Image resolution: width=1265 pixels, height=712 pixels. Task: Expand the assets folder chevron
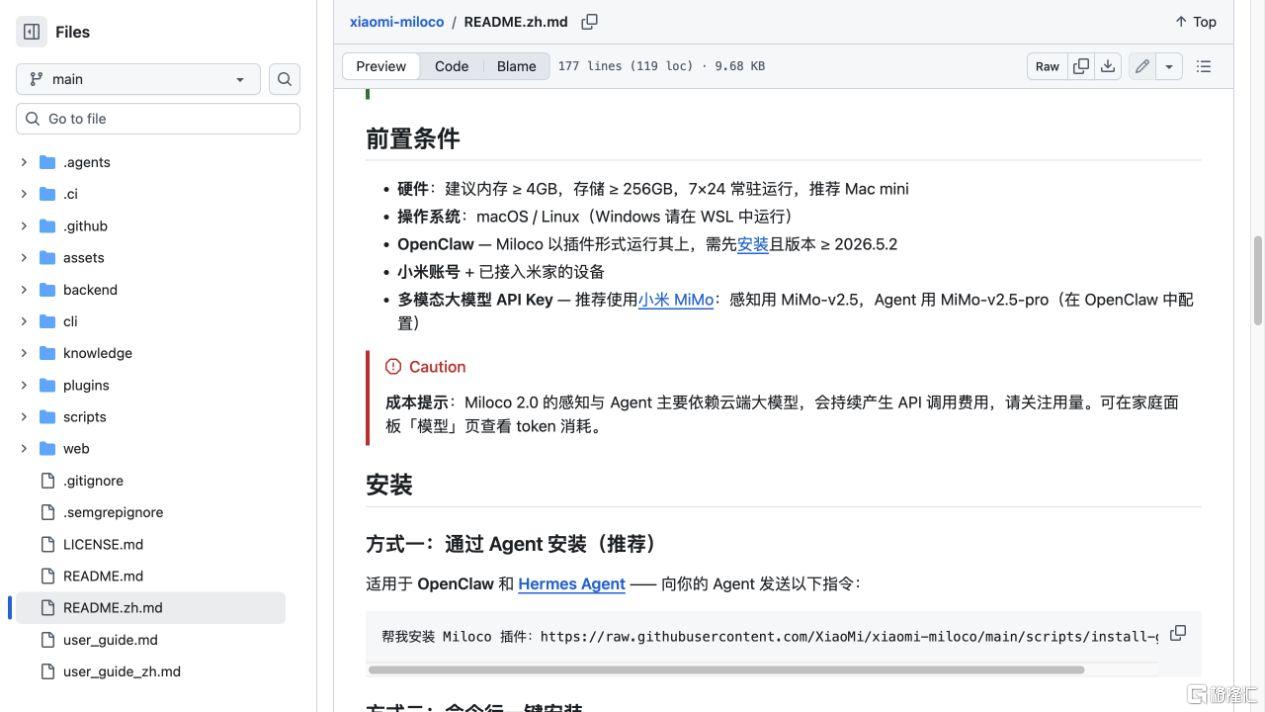[x=24, y=258]
